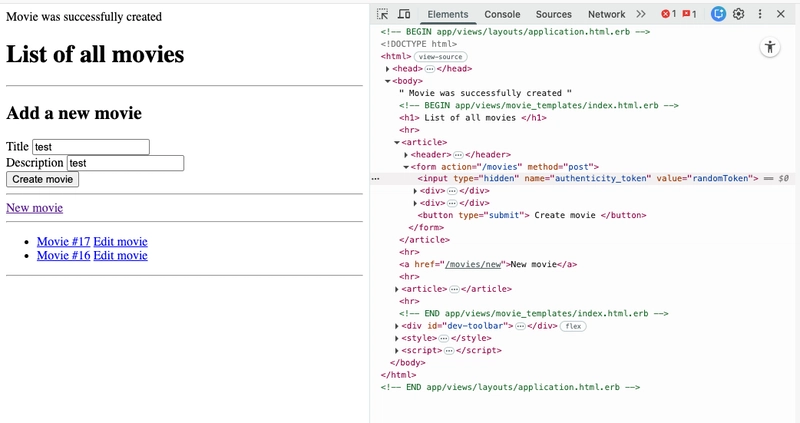Focus the Title input field
This screenshot has height=423, width=800.
point(91,147)
